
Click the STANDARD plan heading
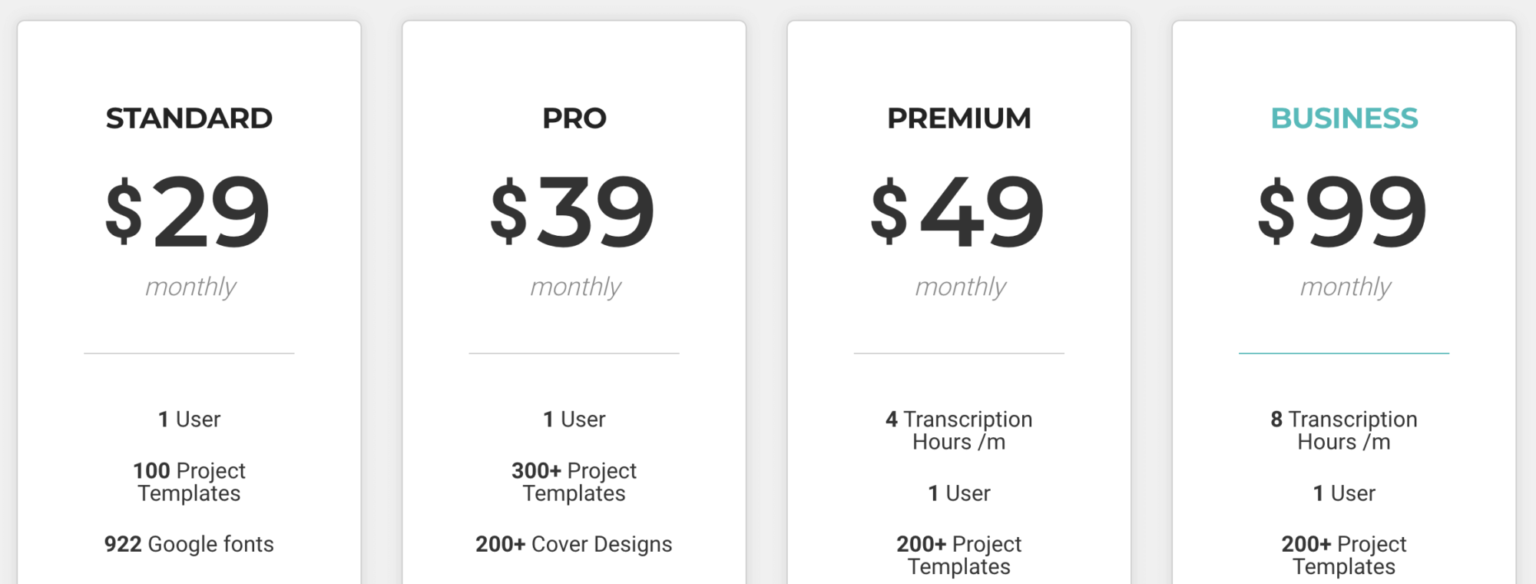[x=189, y=118]
